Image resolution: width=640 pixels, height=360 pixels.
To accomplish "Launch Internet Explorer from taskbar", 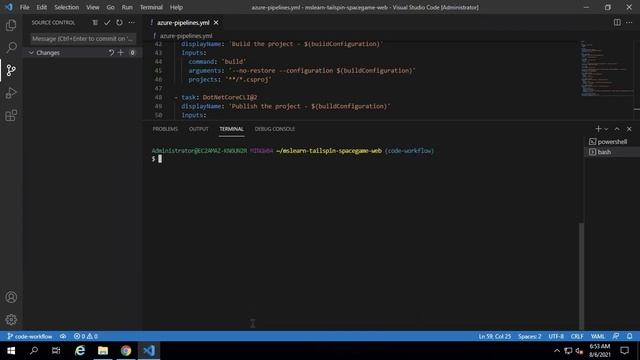I will coord(80,351).
